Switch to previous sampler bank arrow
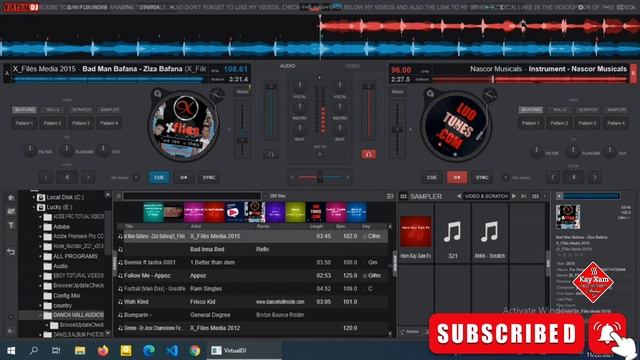The height and width of the screenshot is (360, 640). 459,196
